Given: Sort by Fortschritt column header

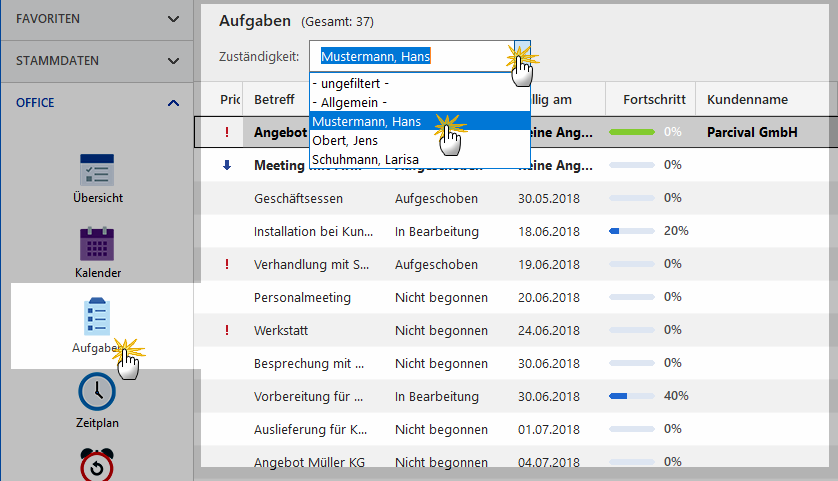Looking at the screenshot, I should (654, 99).
